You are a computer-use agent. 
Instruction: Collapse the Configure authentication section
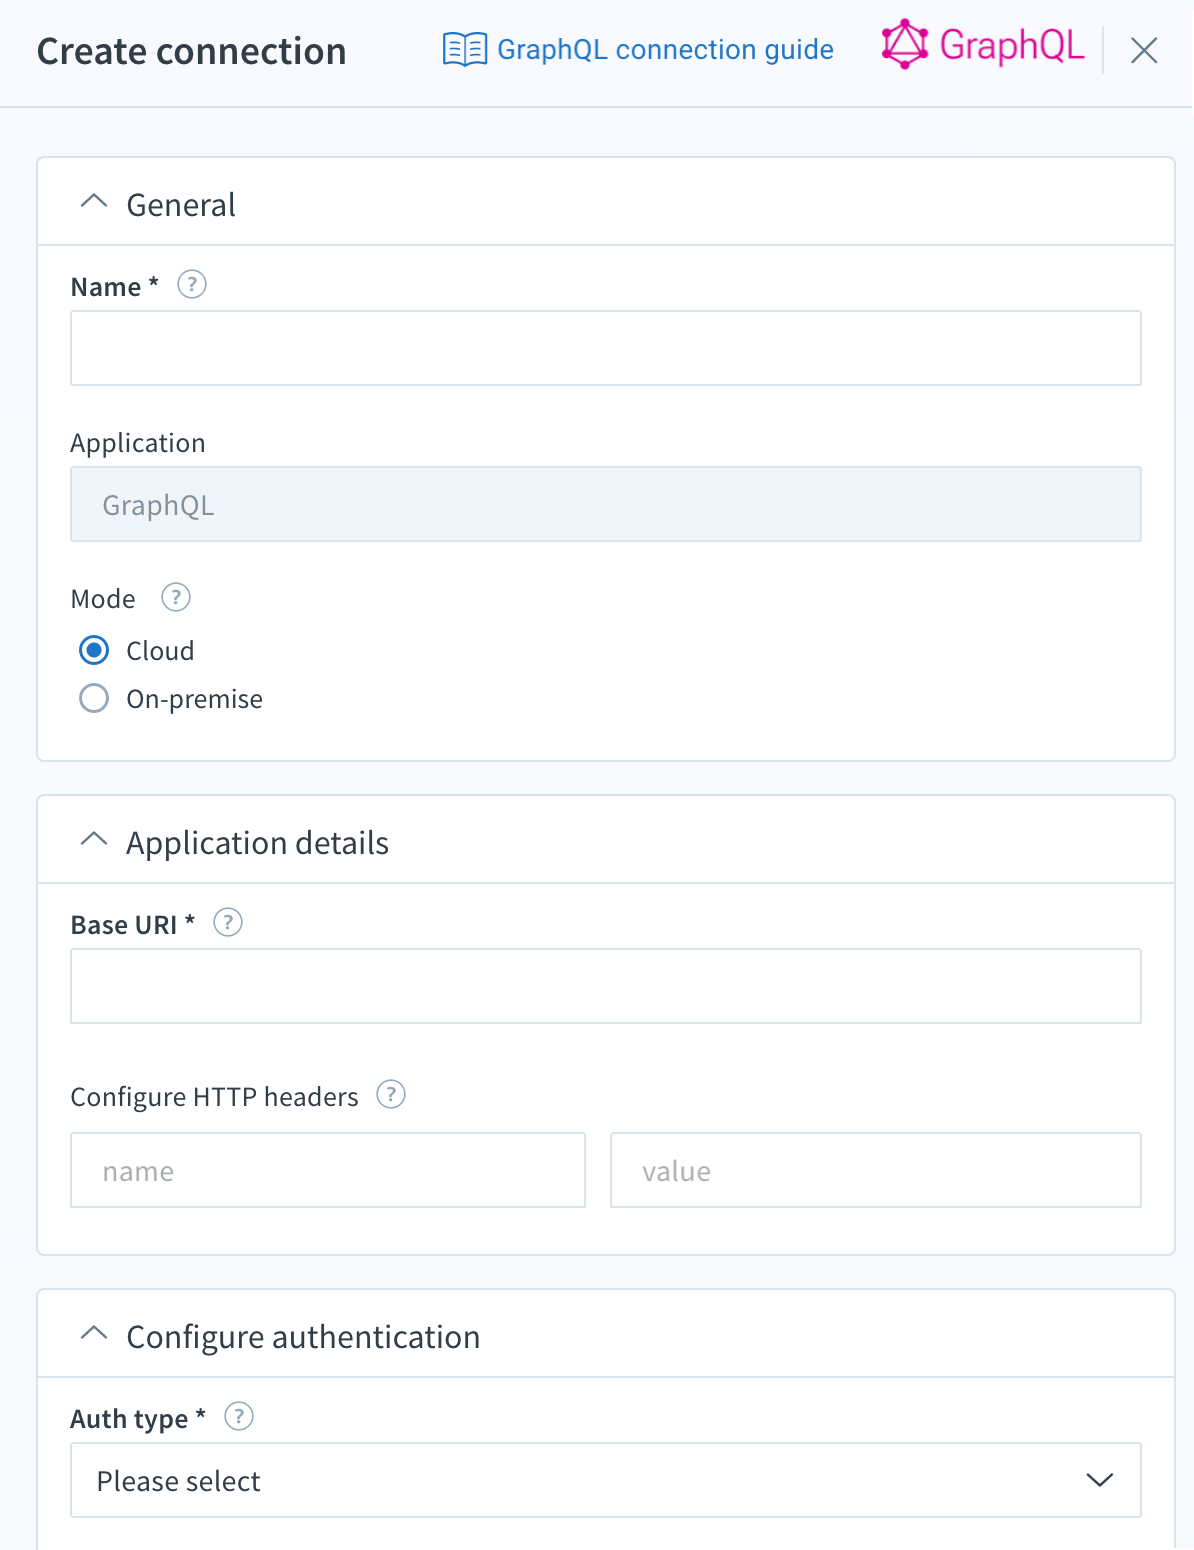click(x=93, y=1333)
